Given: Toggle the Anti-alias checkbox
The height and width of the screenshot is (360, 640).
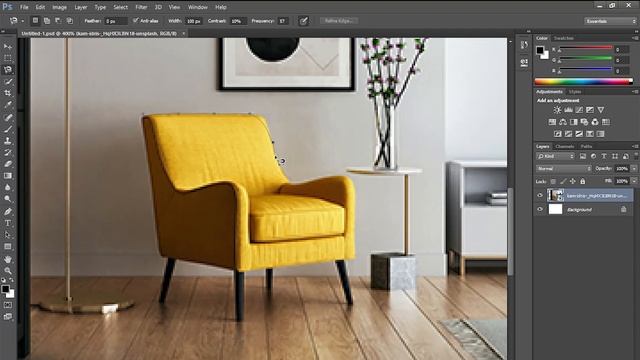Looking at the screenshot, I should click(x=136, y=21).
